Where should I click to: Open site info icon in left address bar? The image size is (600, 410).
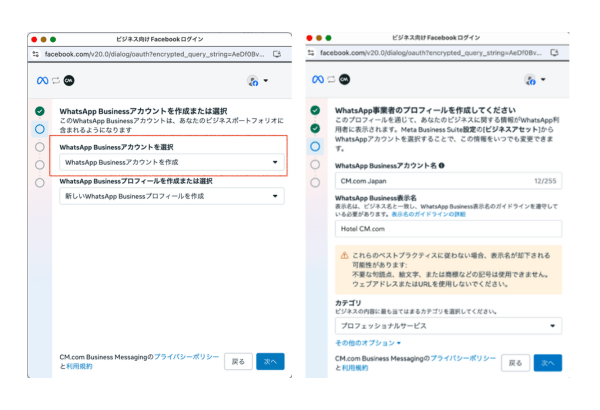pyautogui.click(x=36, y=54)
